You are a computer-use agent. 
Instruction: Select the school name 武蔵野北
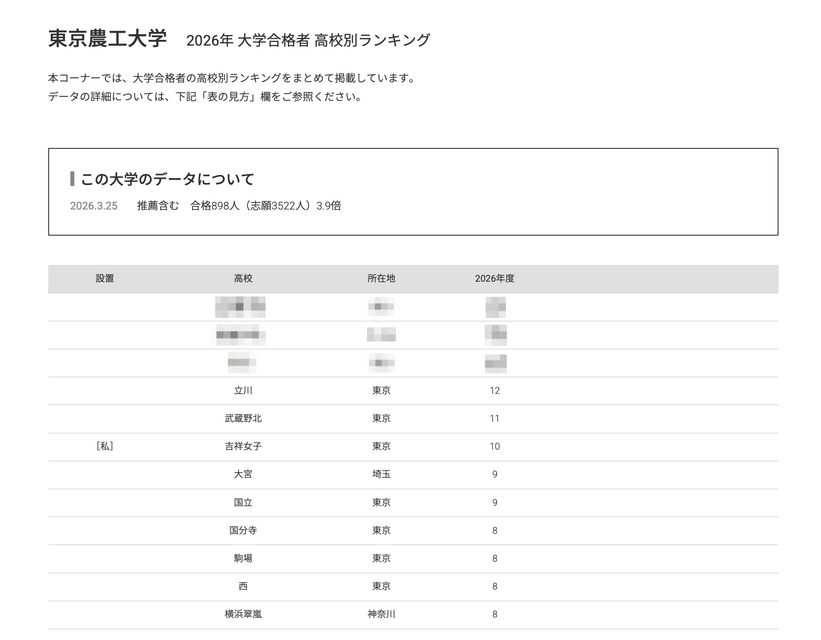[x=243, y=418]
